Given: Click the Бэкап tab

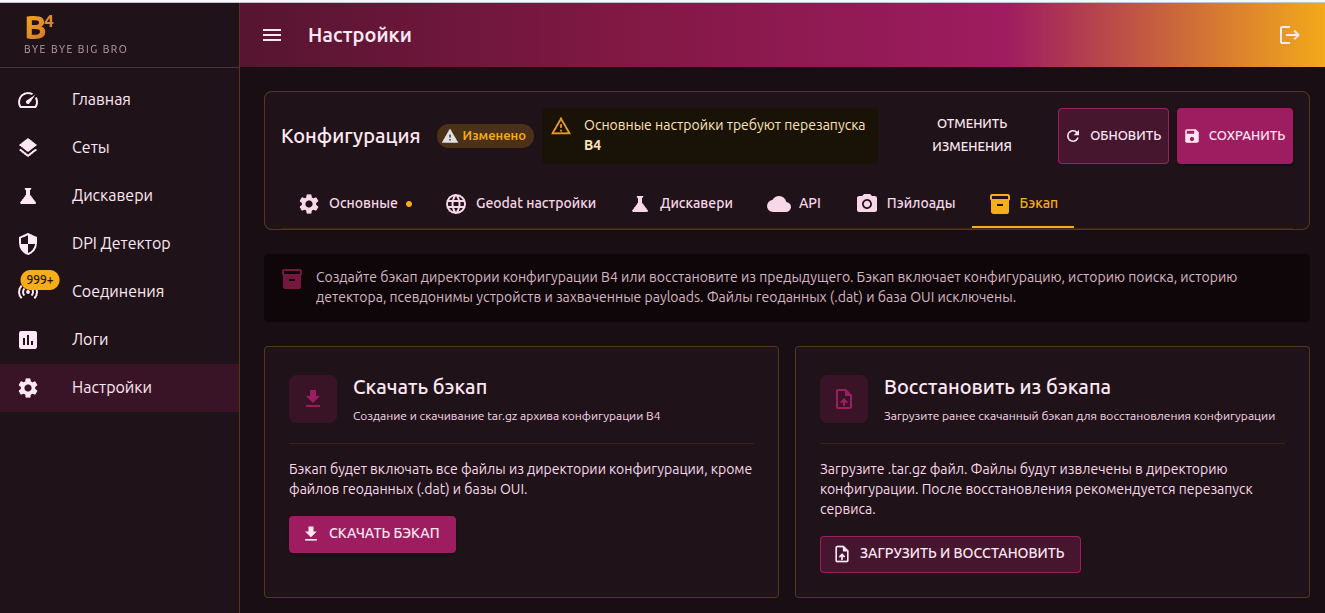Looking at the screenshot, I should (x=1023, y=204).
